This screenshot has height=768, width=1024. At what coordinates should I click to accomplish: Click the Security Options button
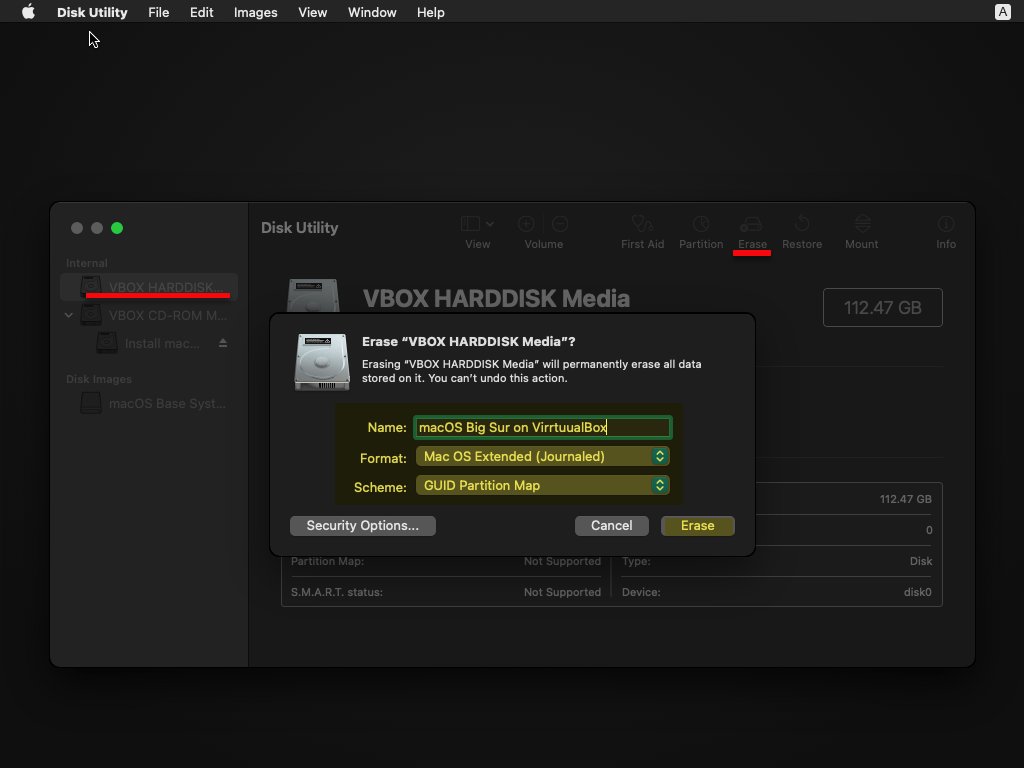coord(362,526)
